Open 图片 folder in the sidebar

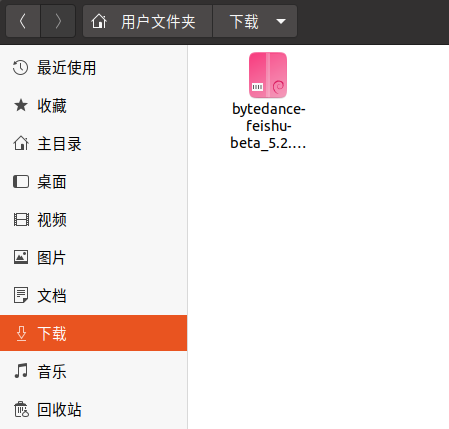click(x=93, y=258)
